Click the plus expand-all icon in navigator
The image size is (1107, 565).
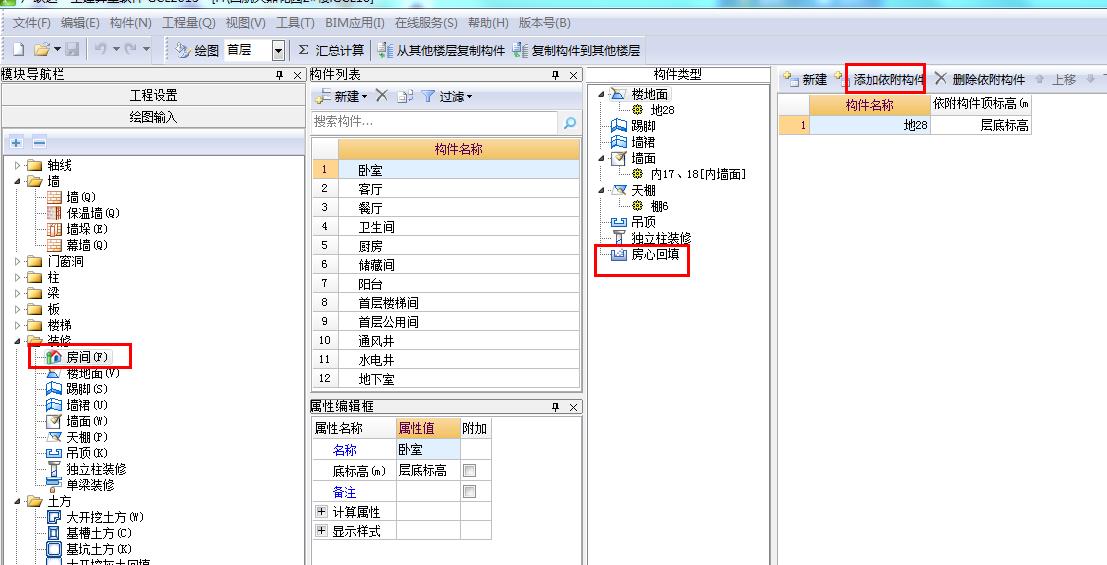[17, 143]
